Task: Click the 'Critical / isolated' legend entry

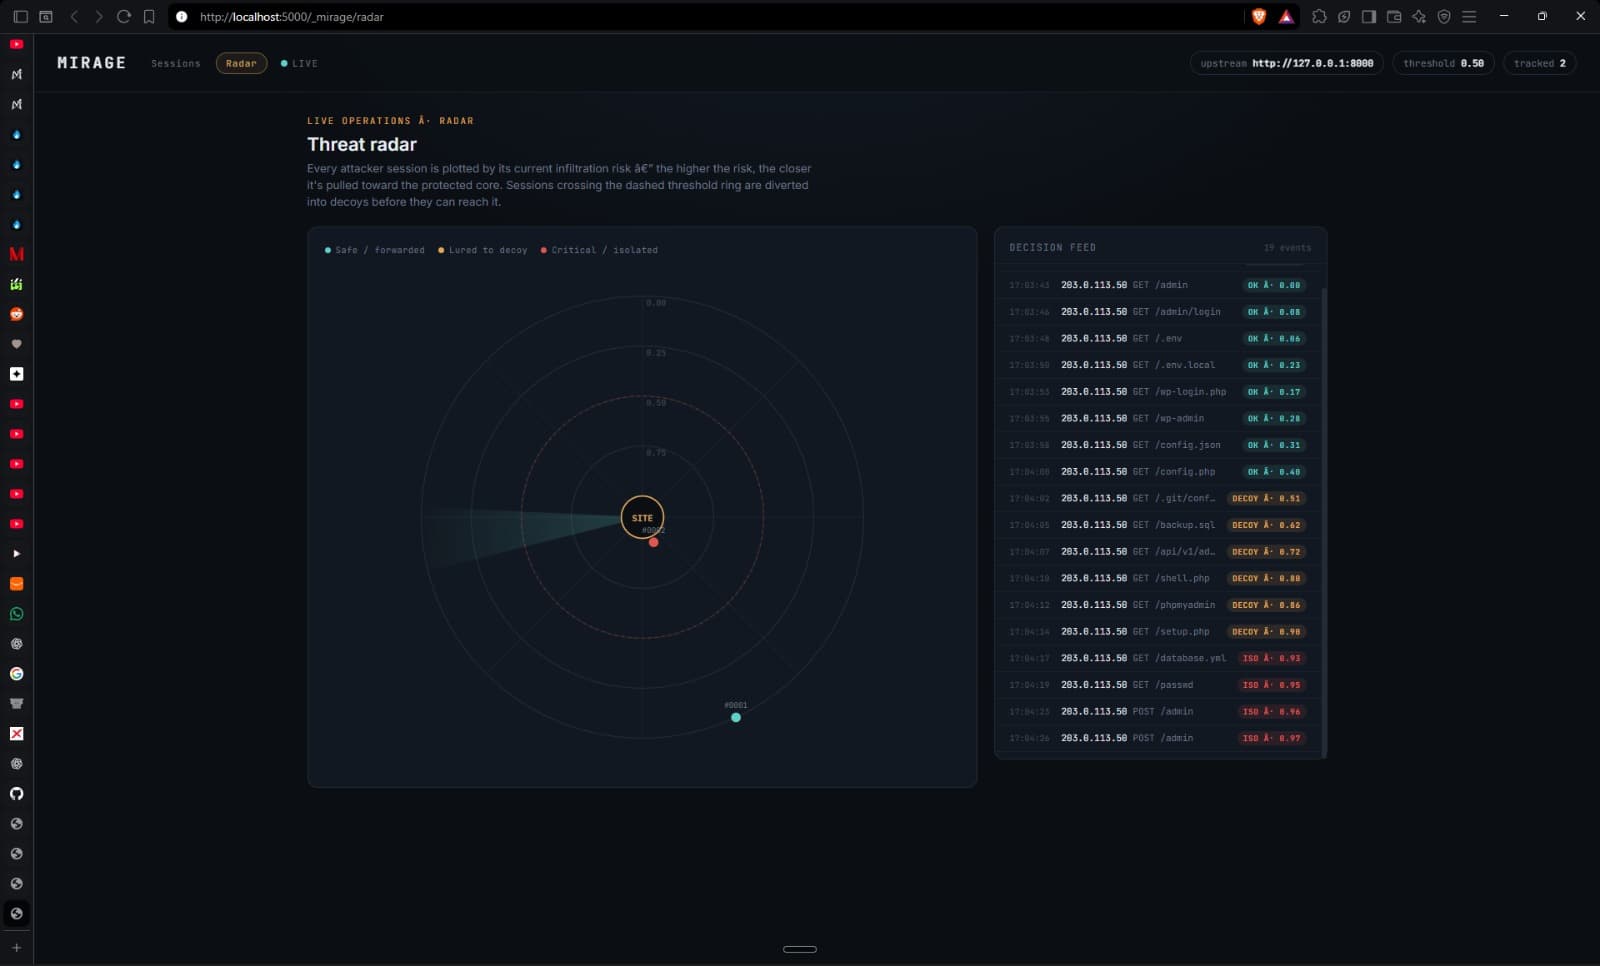Action: point(599,250)
